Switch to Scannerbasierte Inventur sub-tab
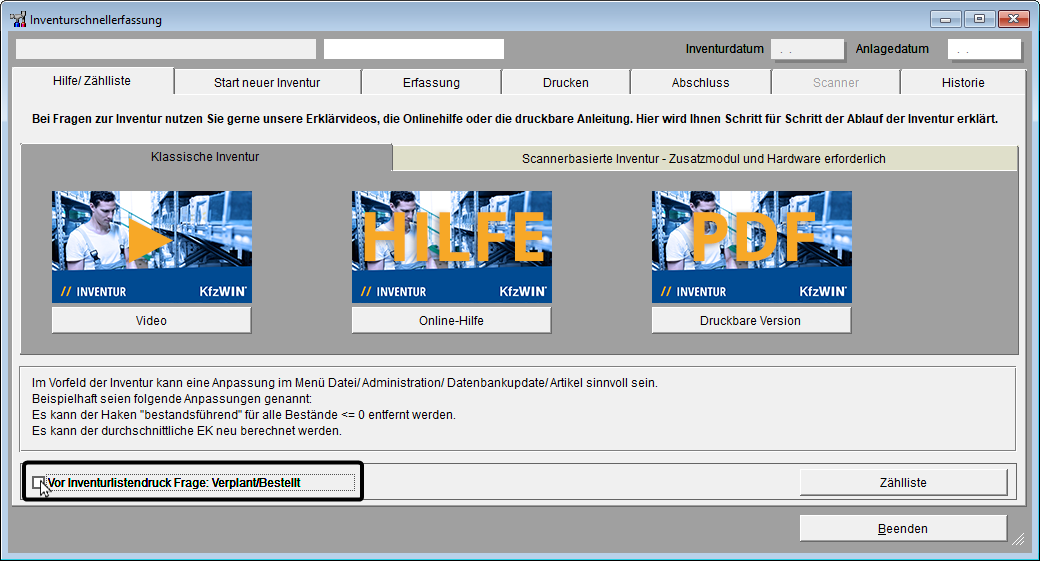 click(704, 158)
